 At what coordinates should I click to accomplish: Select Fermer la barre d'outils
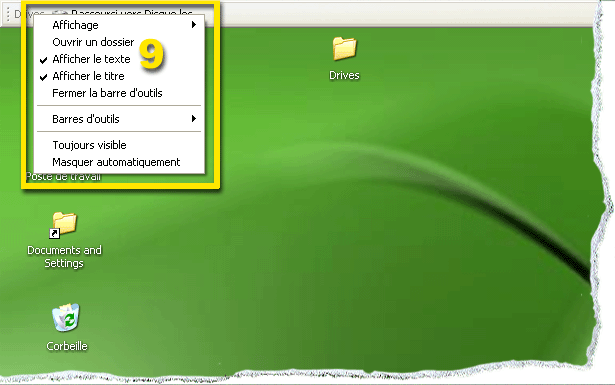pos(119,93)
